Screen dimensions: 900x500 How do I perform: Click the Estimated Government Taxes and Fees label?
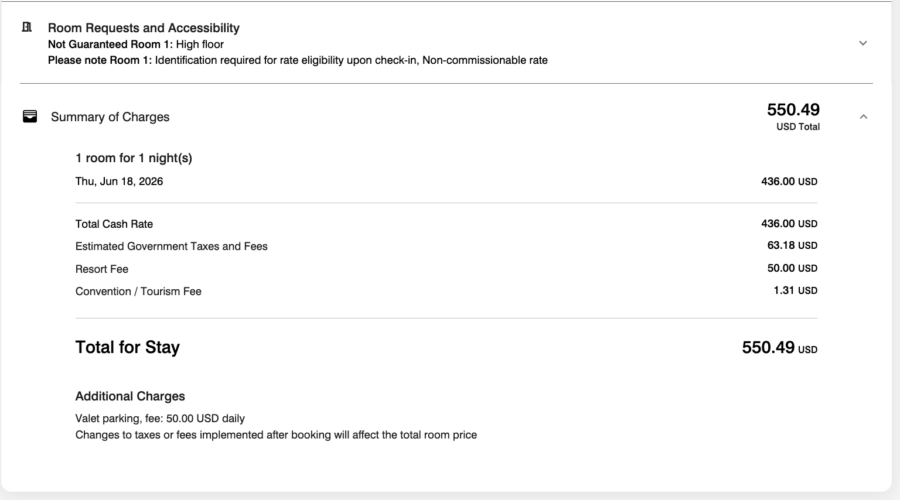pos(171,246)
